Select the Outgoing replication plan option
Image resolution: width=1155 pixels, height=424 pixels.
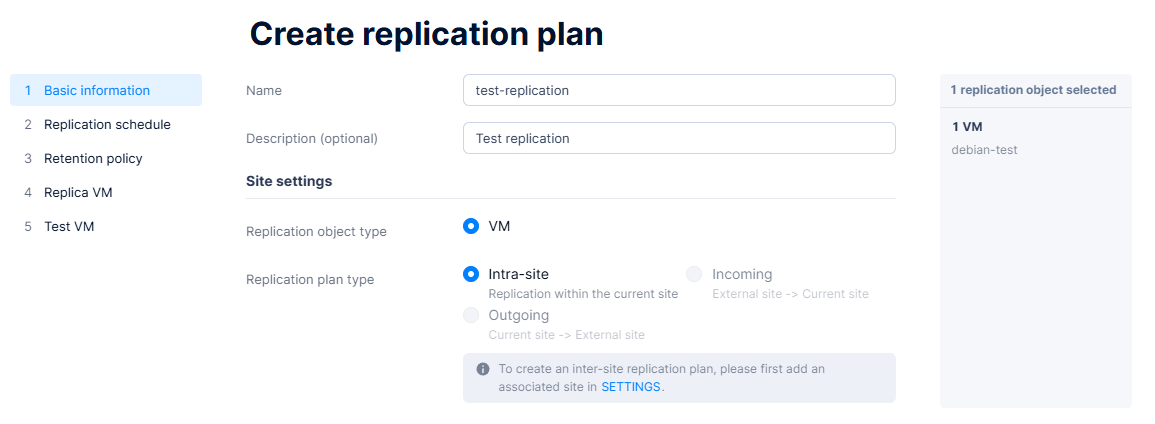pyautogui.click(x=471, y=315)
